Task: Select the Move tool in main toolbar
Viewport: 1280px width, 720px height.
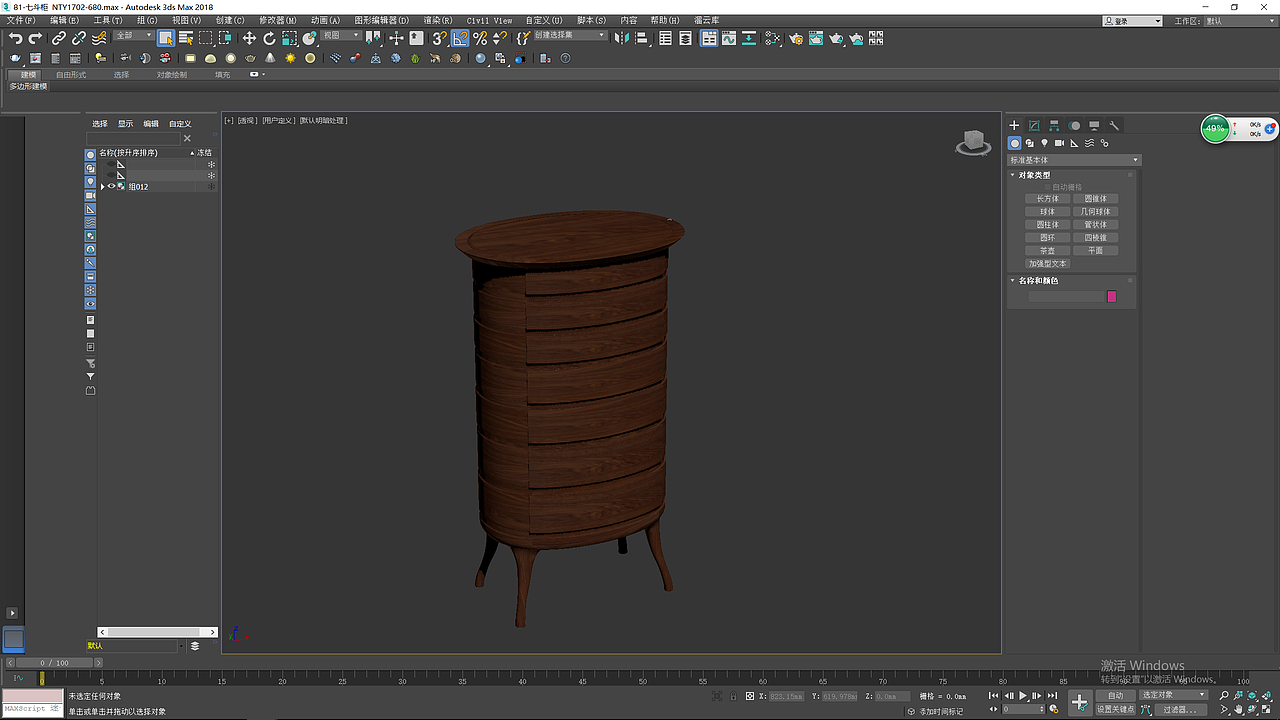Action: tap(249, 38)
